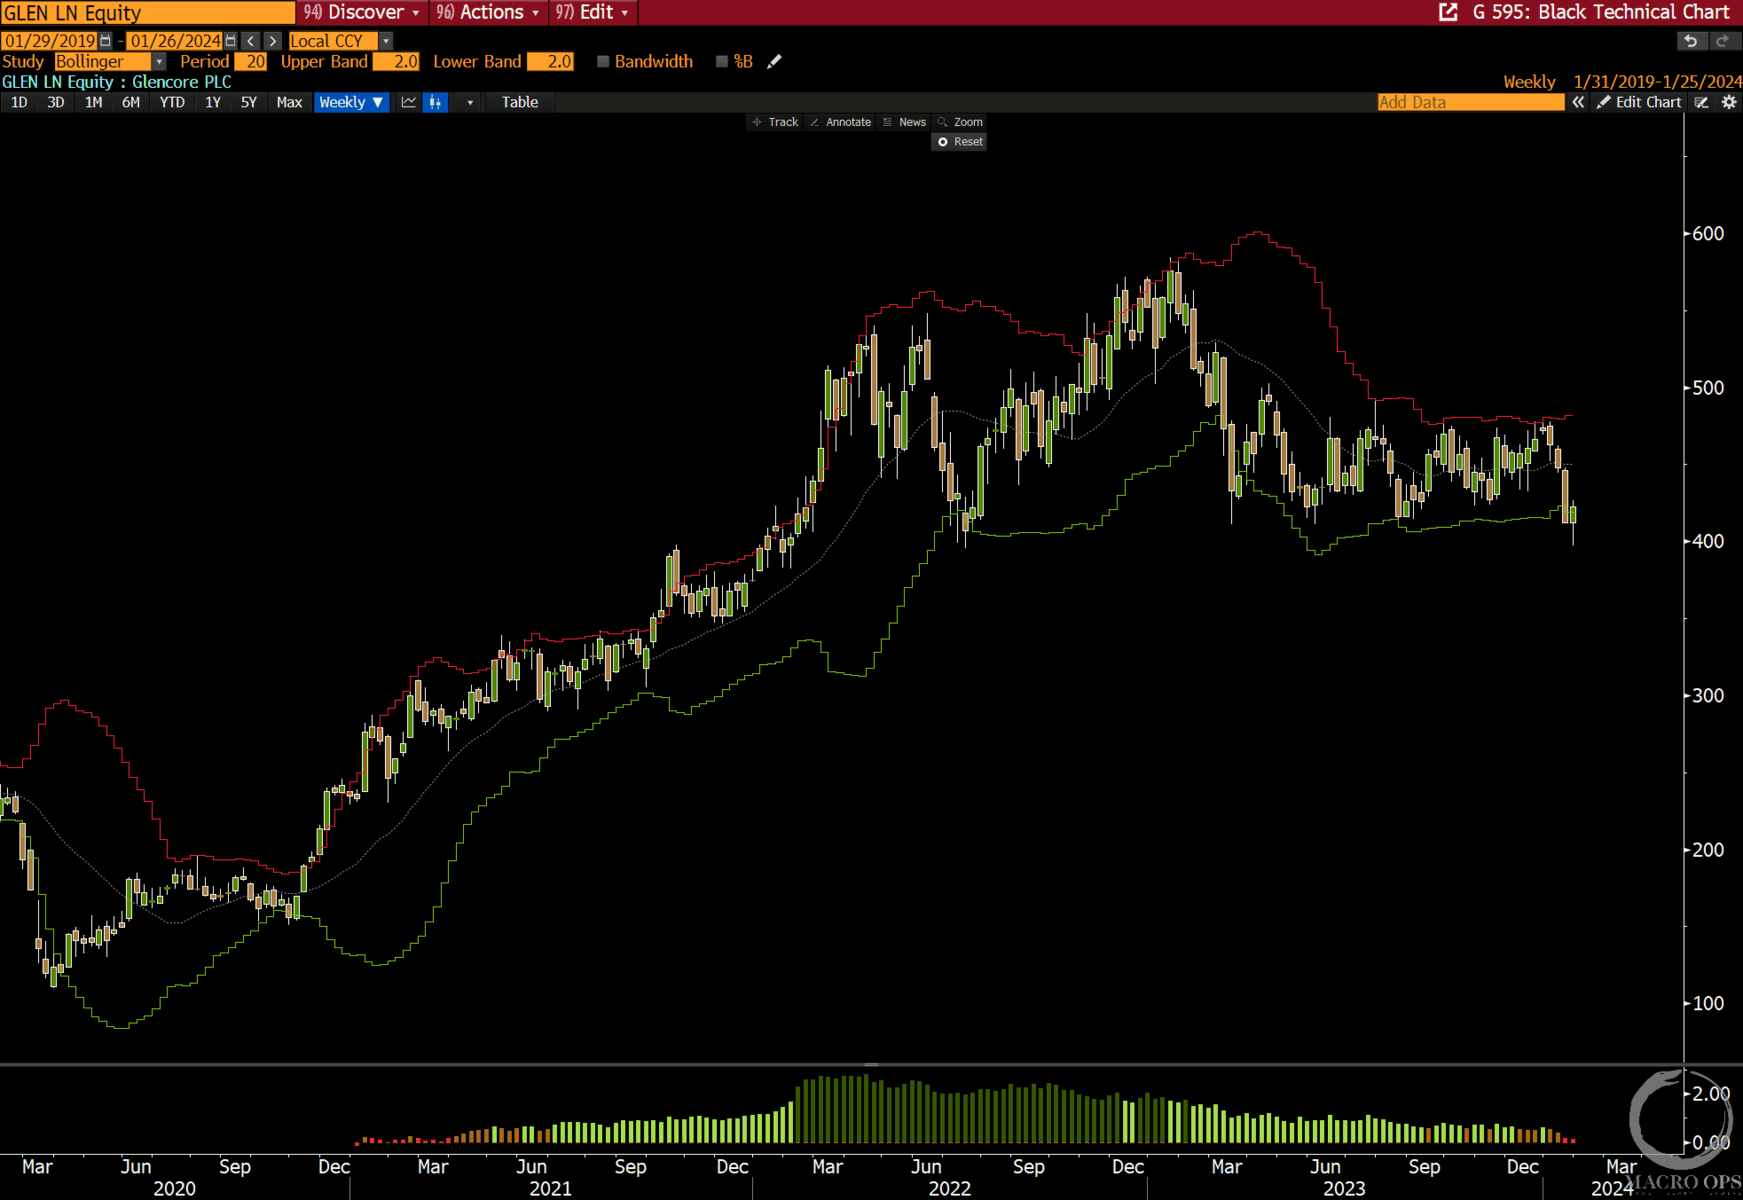Click the Add Data field
The width and height of the screenshot is (1743, 1200).
(1470, 102)
